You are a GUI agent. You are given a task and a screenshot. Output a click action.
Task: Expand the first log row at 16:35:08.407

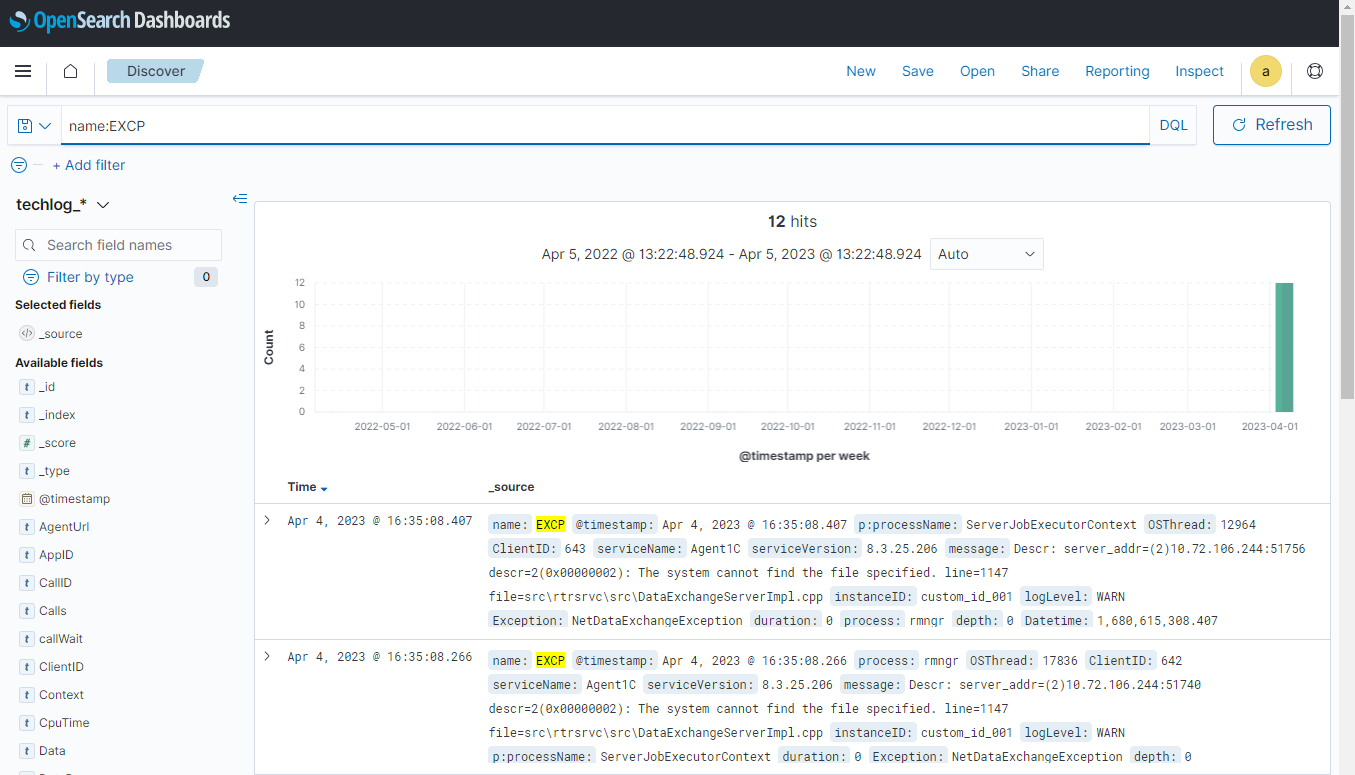coord(267,521)
